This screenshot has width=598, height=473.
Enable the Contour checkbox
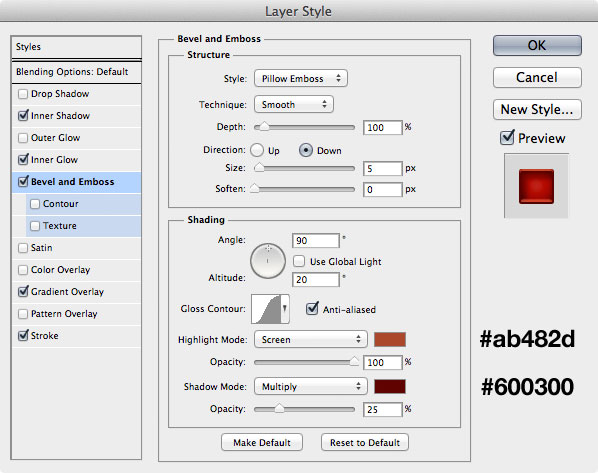point(35,204)
